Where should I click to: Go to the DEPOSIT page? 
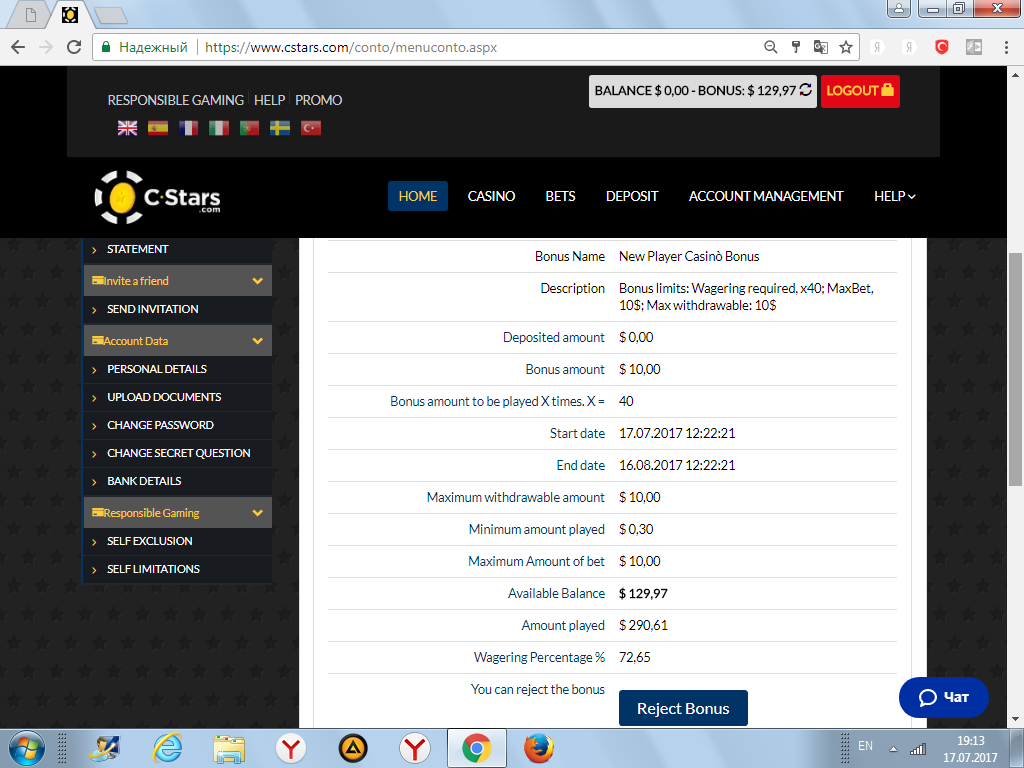632,196
